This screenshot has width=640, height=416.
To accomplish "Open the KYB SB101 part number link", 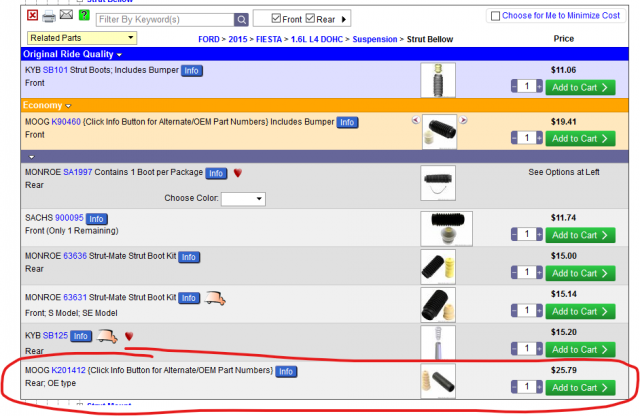I will 54,71.
